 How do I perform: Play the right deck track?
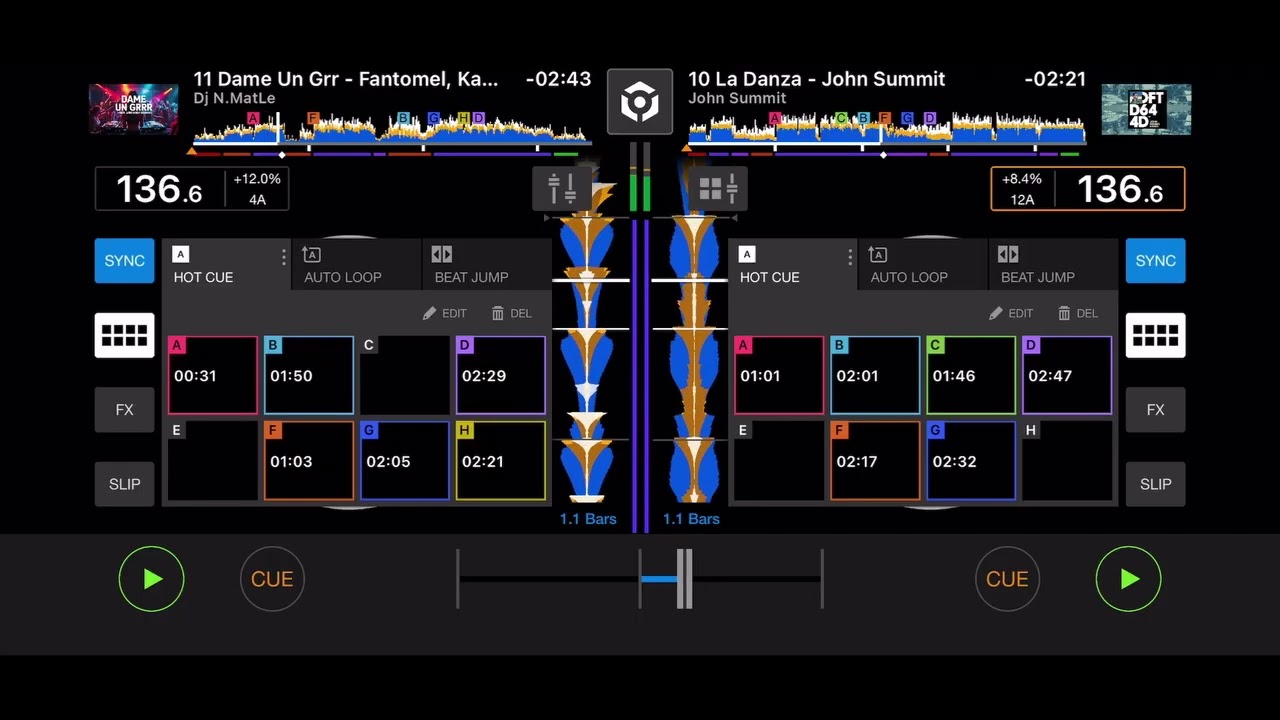click(x=1128, y=579)
